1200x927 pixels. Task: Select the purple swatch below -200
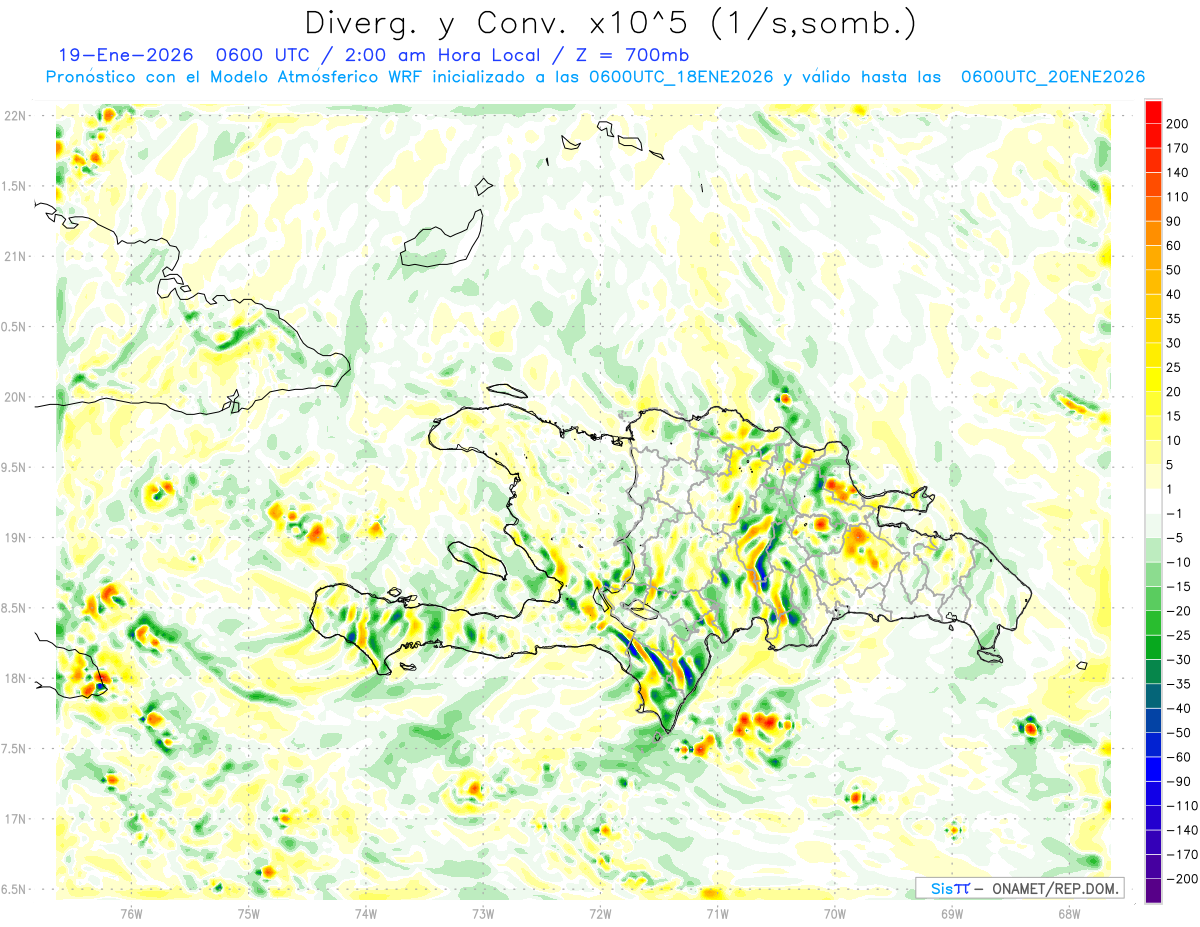tap(1153, 891)
